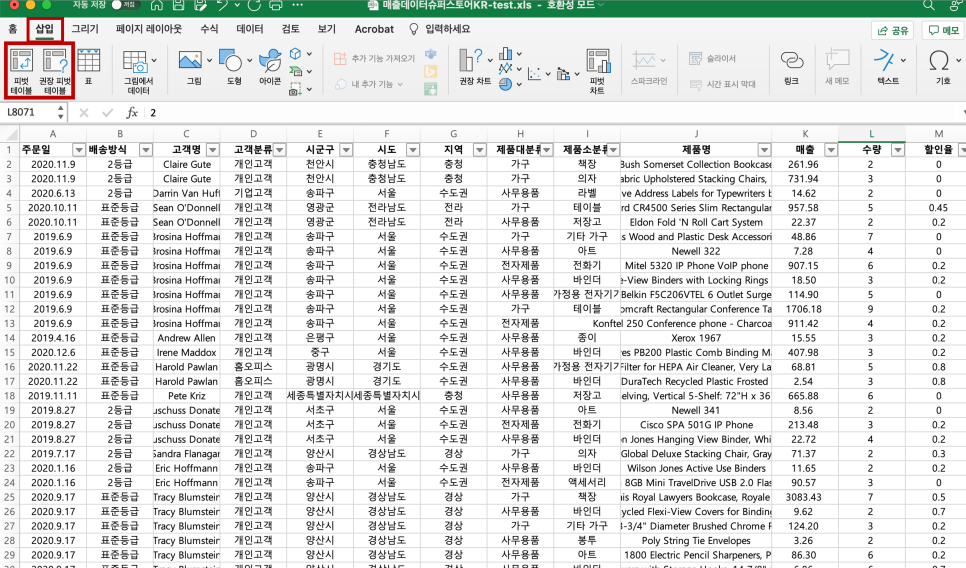The width and height of the screenshot is (966, 568).
Task: Click the line chart icon
Action: coord(506,68)
